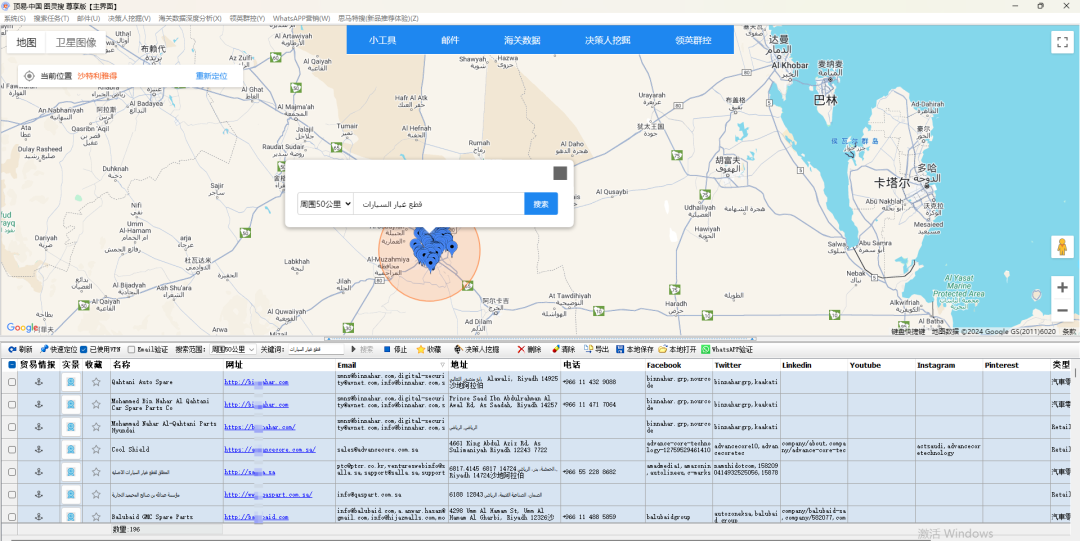Click the 电话 column header
Screen dimensions: 1080x541
[x=603, y=365]
